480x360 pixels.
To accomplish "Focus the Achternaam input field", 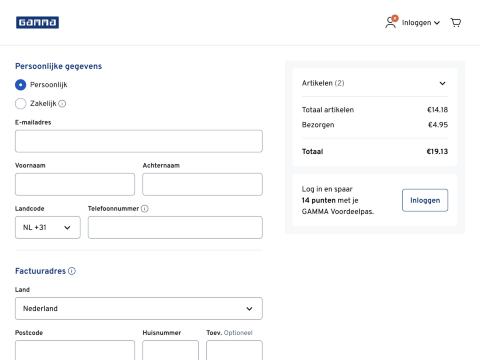I will [x=202, y=184].
